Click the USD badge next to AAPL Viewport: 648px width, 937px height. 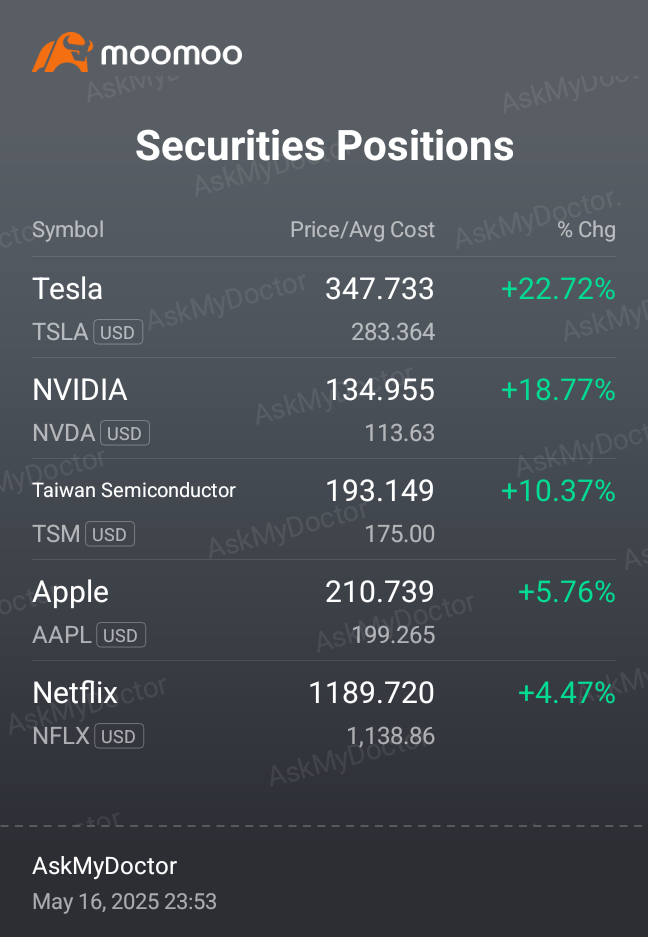[x=121, y=635]
